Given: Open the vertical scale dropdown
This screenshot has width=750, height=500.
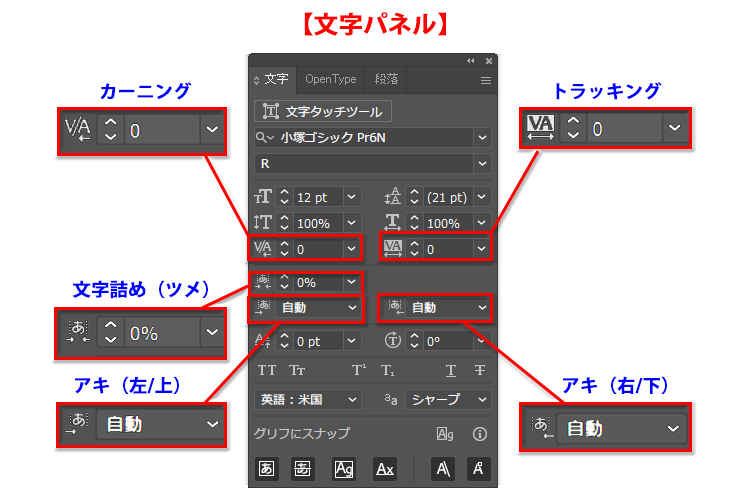Looking at the screenshot, I should click(352, 223).
